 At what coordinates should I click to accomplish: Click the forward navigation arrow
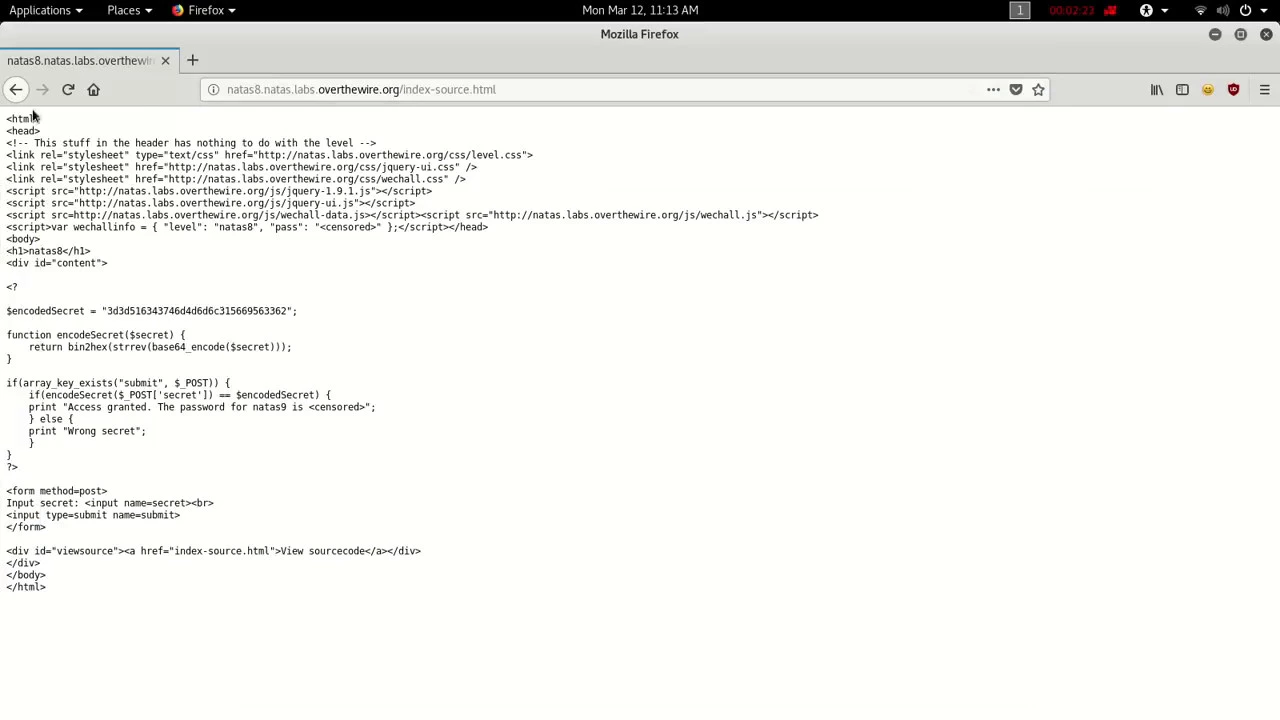click(42, 90)
